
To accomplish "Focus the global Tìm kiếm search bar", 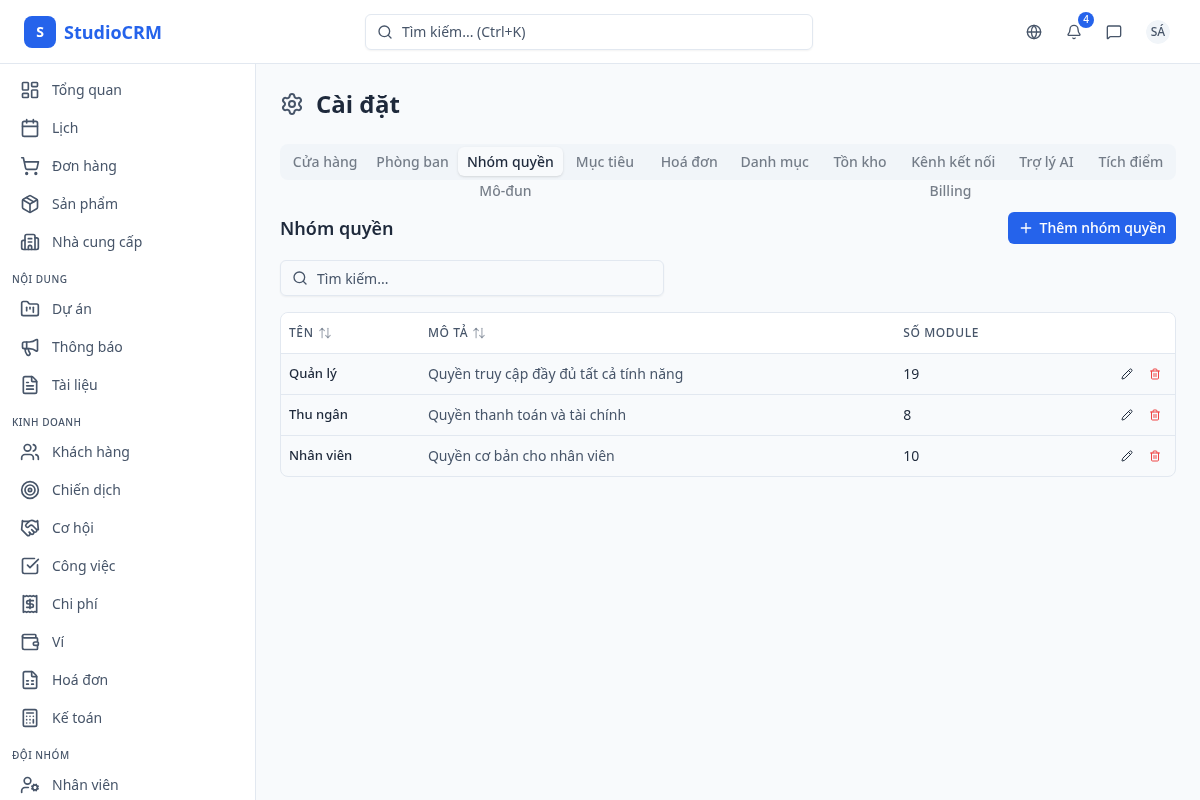I will 588,32.
